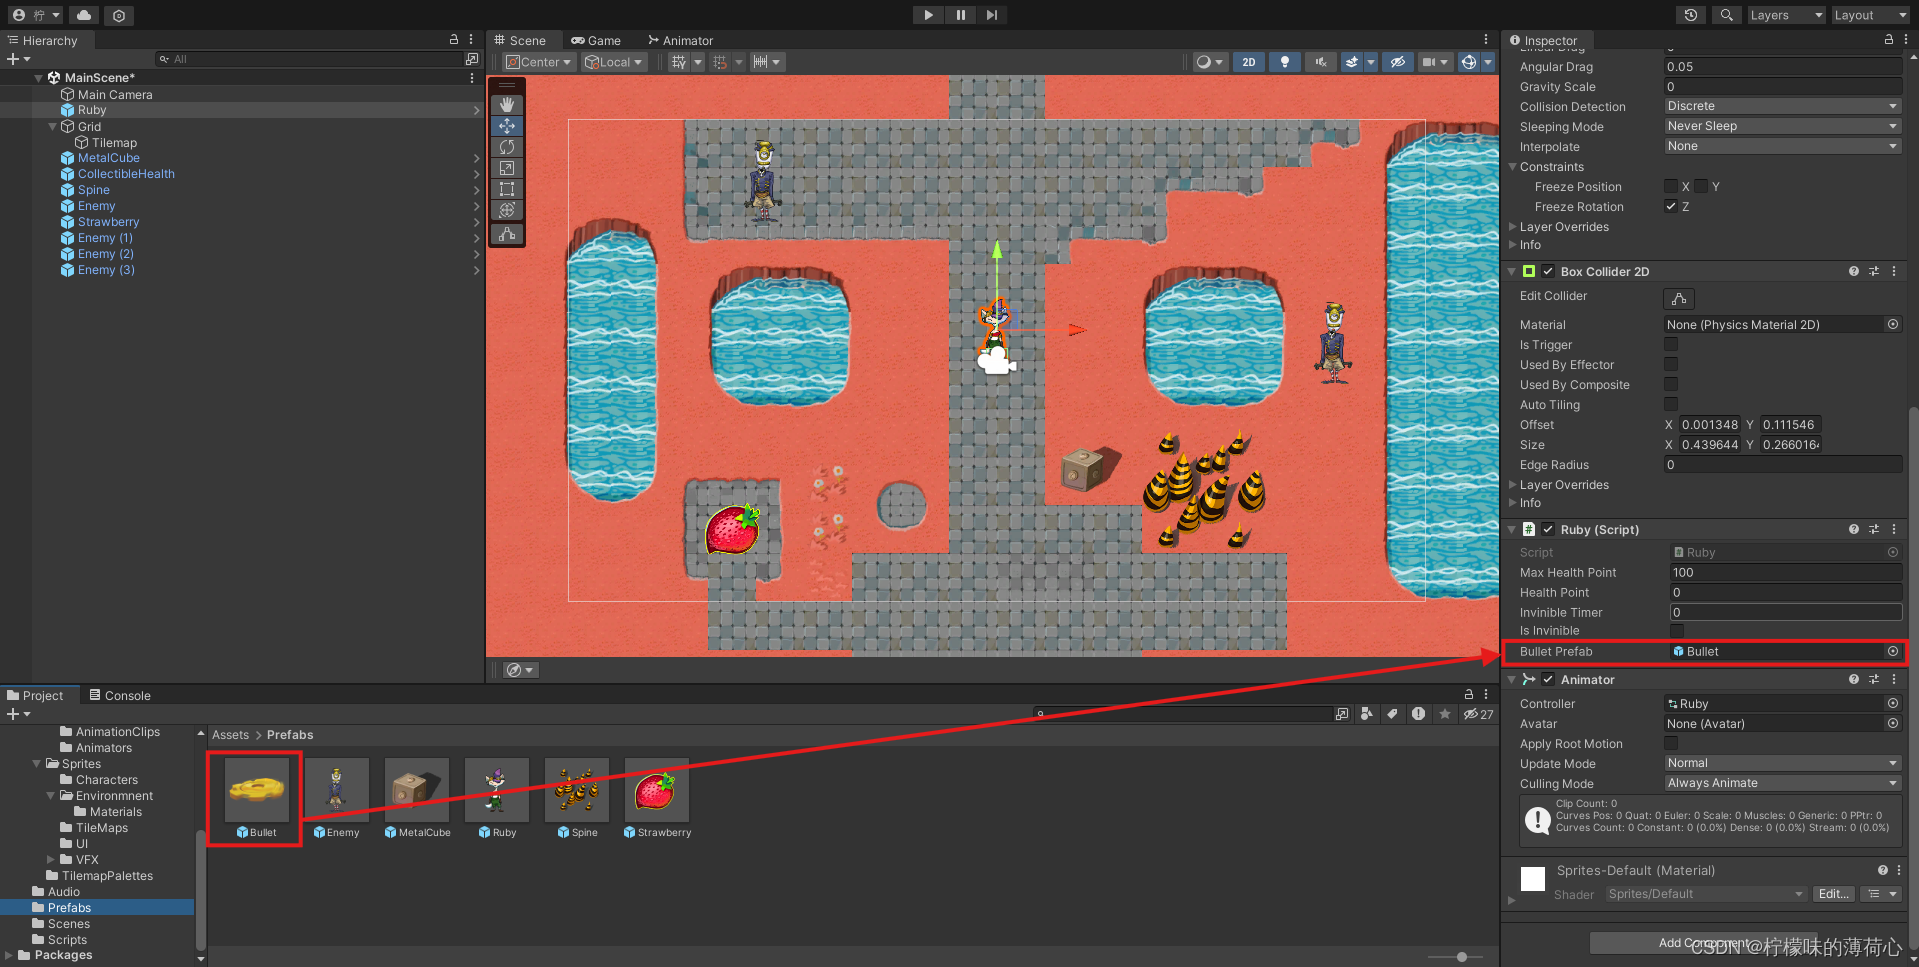
Task: Switch to the Game tab
Action: pyautogui.click(x=596, y=41)
